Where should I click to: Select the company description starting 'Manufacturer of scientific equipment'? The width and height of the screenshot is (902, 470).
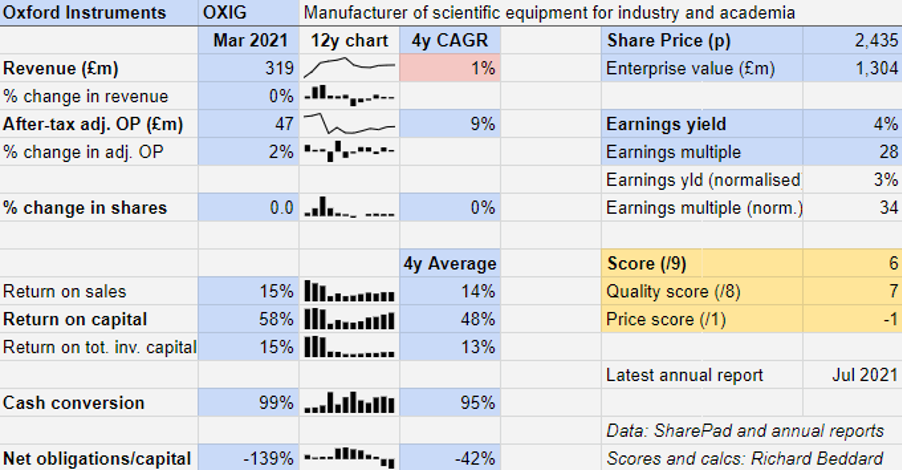tap(549, 13)
